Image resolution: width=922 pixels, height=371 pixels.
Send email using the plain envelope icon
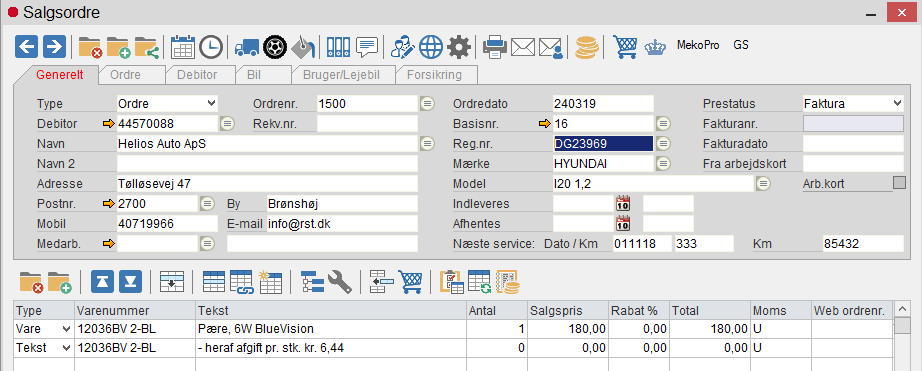click(x=522, y=46)
